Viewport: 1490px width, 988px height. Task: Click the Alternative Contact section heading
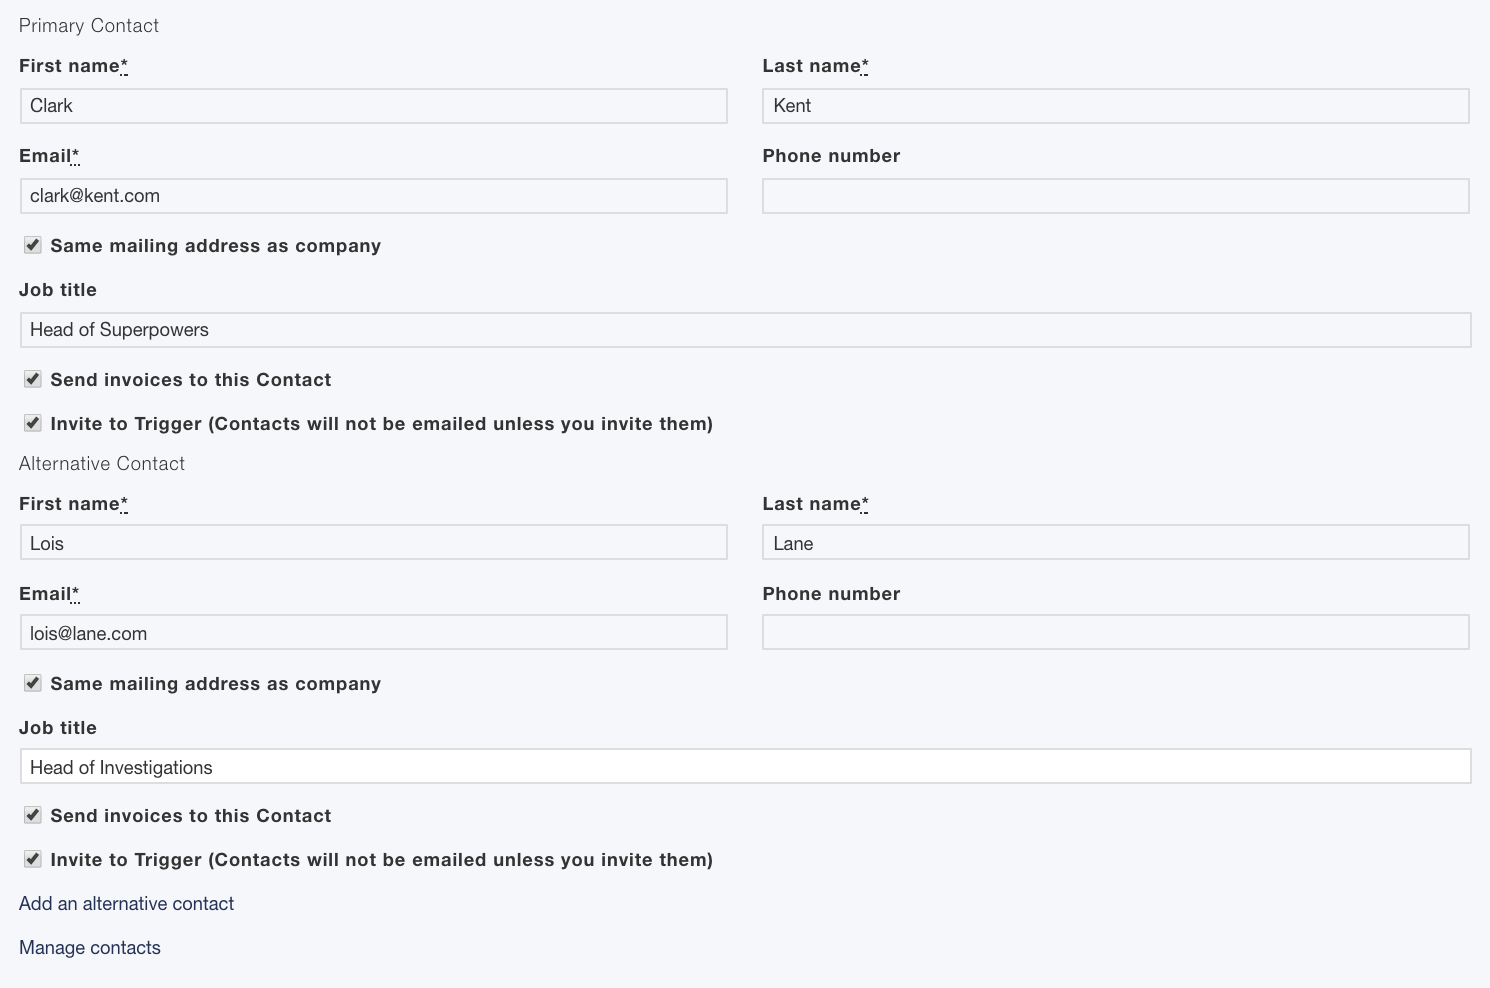click(102, 463)
